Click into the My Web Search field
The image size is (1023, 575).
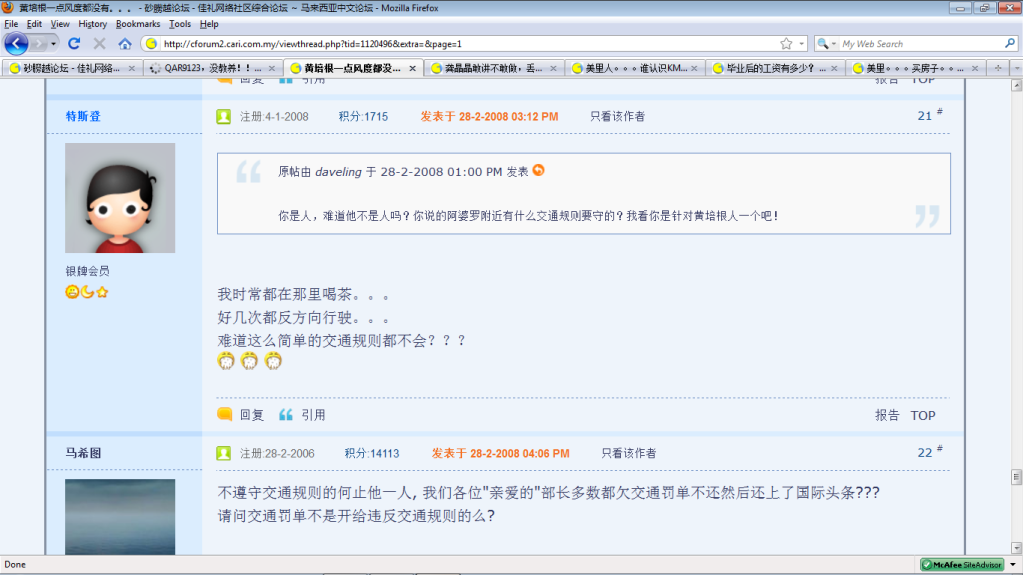(x=925, y=44)
